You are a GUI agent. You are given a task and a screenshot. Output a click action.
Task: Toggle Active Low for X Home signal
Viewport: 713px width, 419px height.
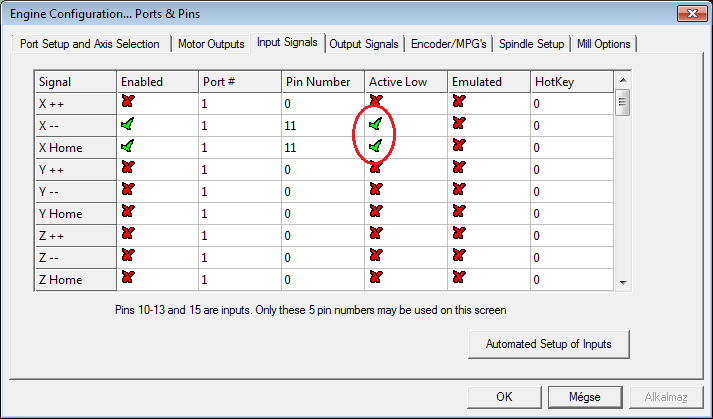click(x=375, y=146)
